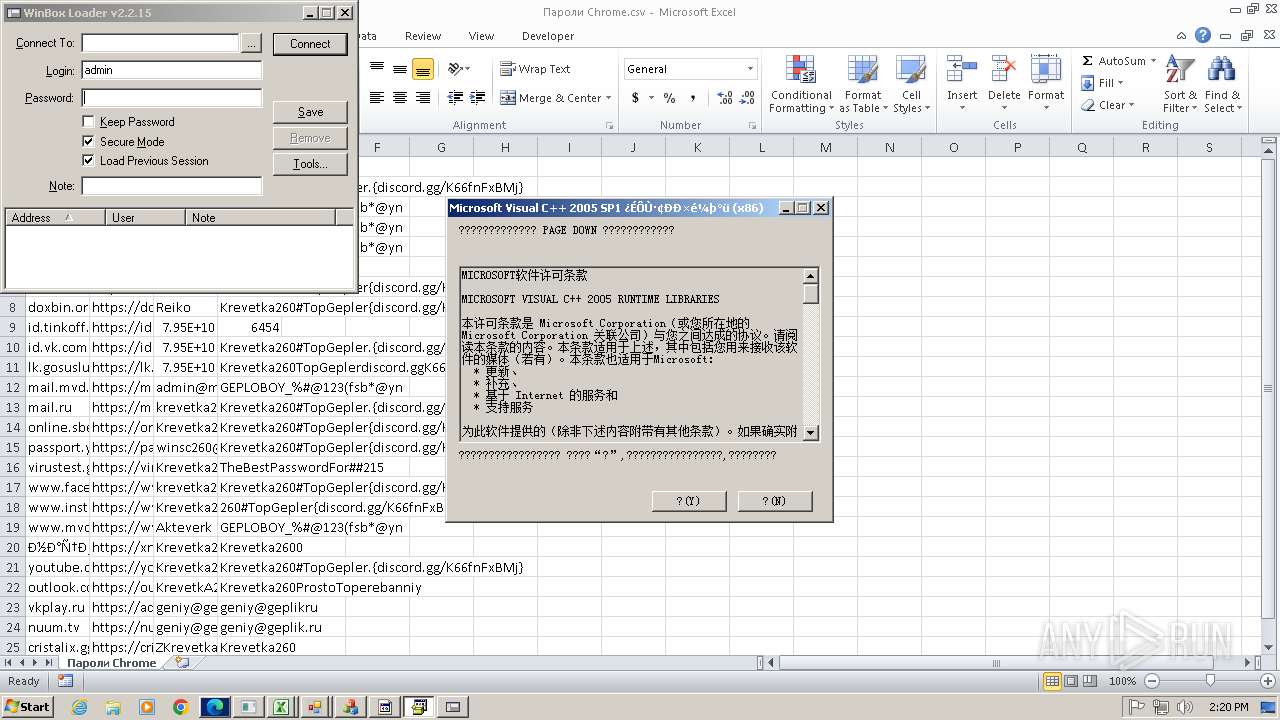Click the Delete cells icon

pyautogui.click(x=1004, y=70)
